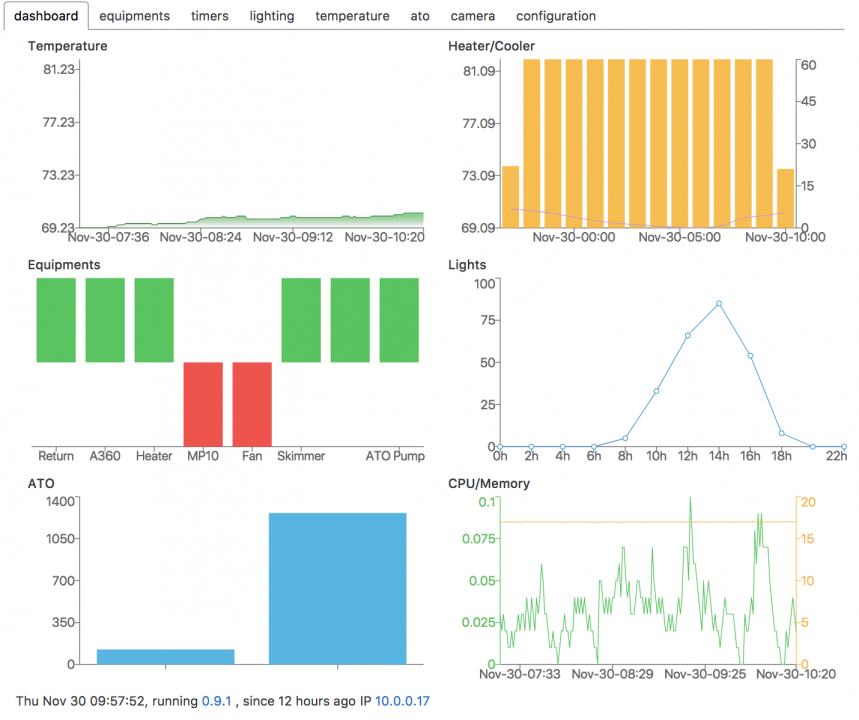This screenshot has width=859, height=720.
Task: View the camera tab
Action: click(x=472, y=16)
